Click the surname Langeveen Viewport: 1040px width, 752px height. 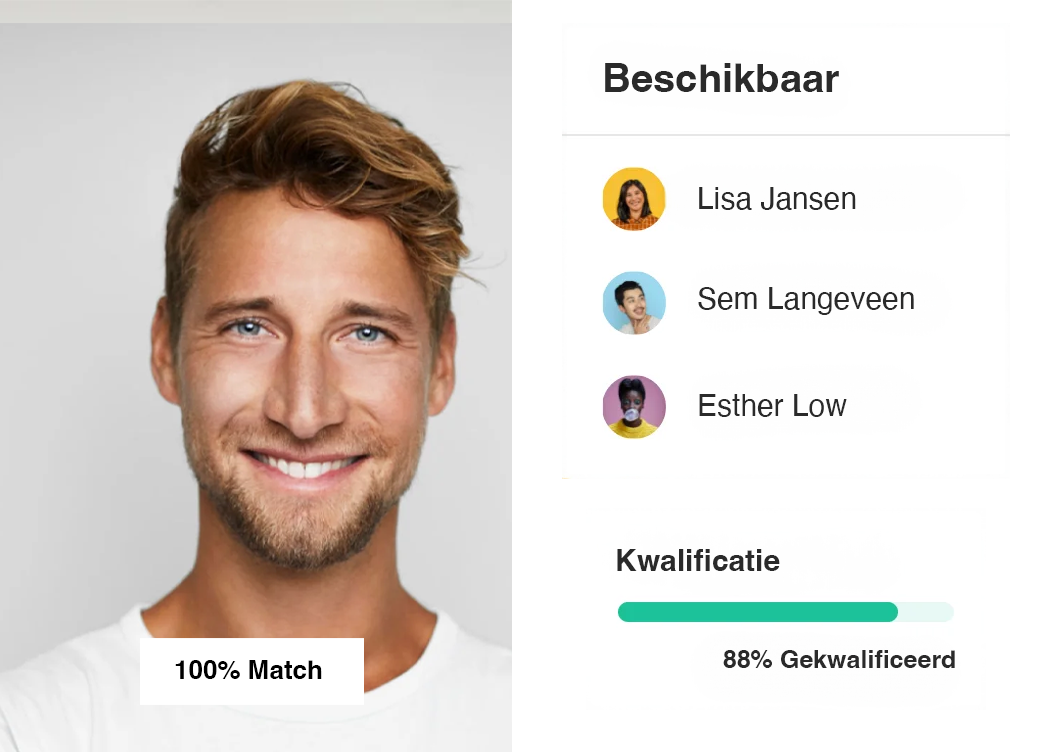coord(841,299)
